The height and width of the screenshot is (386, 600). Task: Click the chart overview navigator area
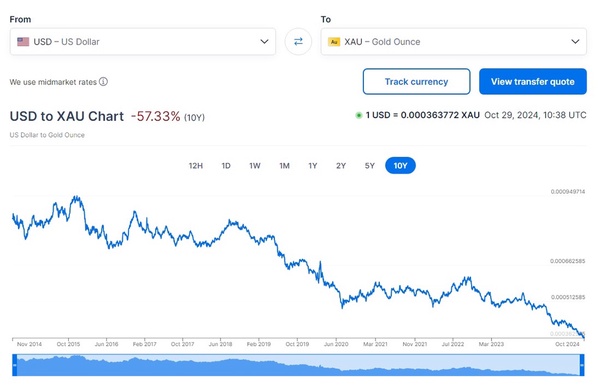tap(298, 365)
